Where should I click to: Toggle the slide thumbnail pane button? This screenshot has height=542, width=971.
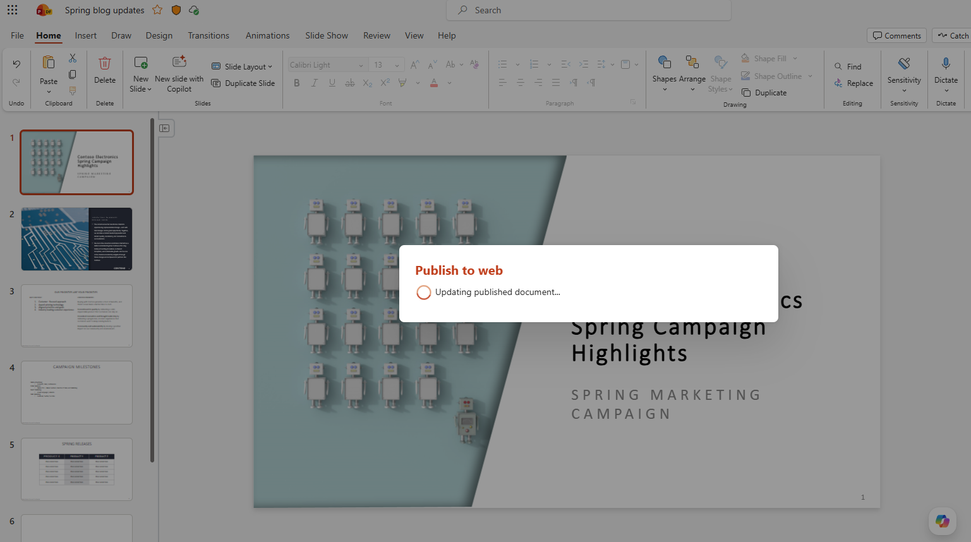point(166,128)
